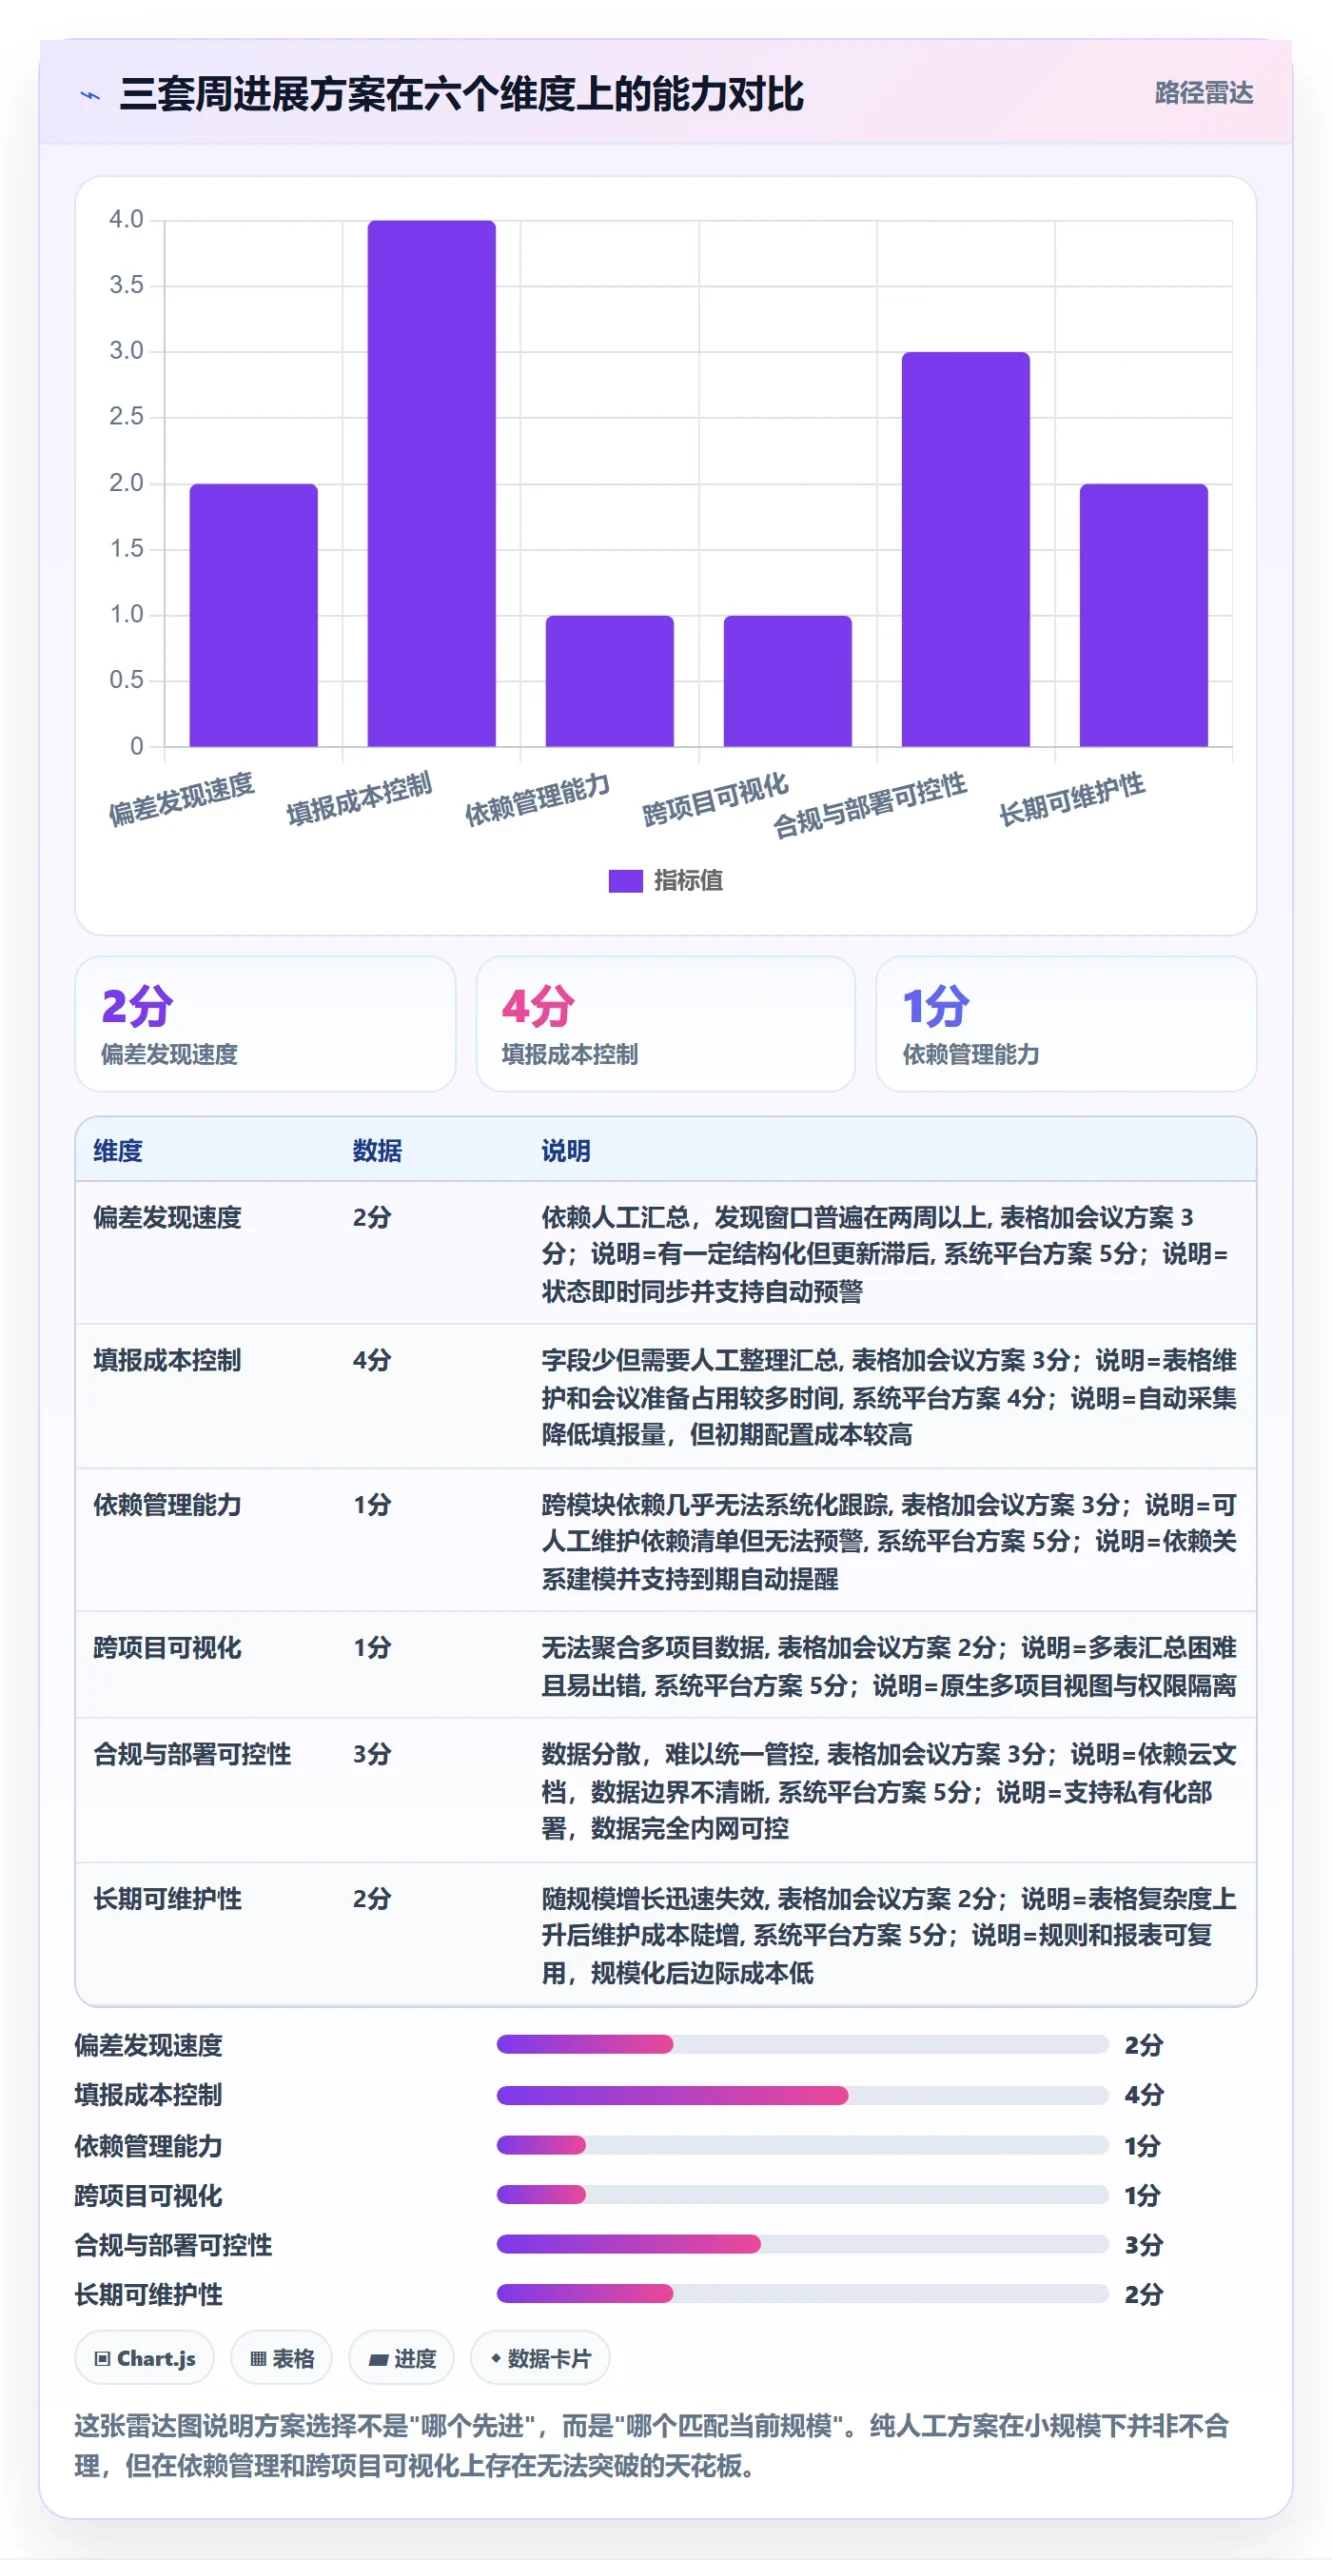The image size is (1332, 2560).
Task: Click the 依赖管理能力 bar in chart
Action: (609, 681)
